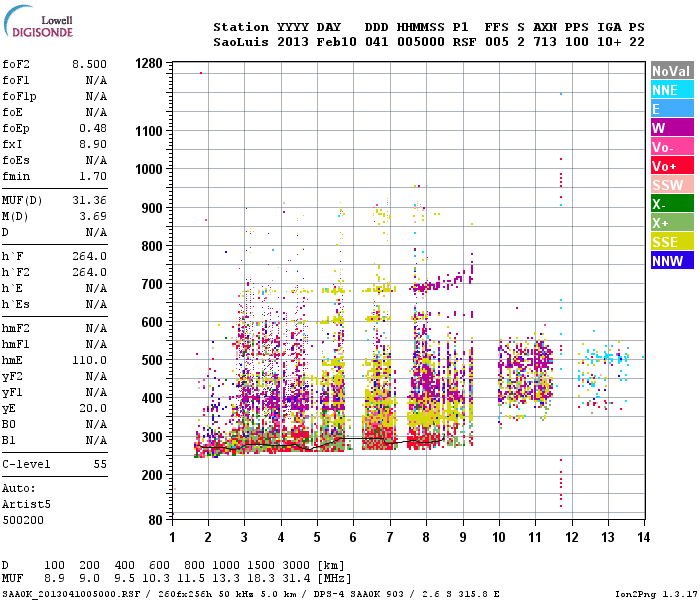Click the 700 km height axis label
The image size is (700, 600).
pyautogui.click(x=152, y=284)
